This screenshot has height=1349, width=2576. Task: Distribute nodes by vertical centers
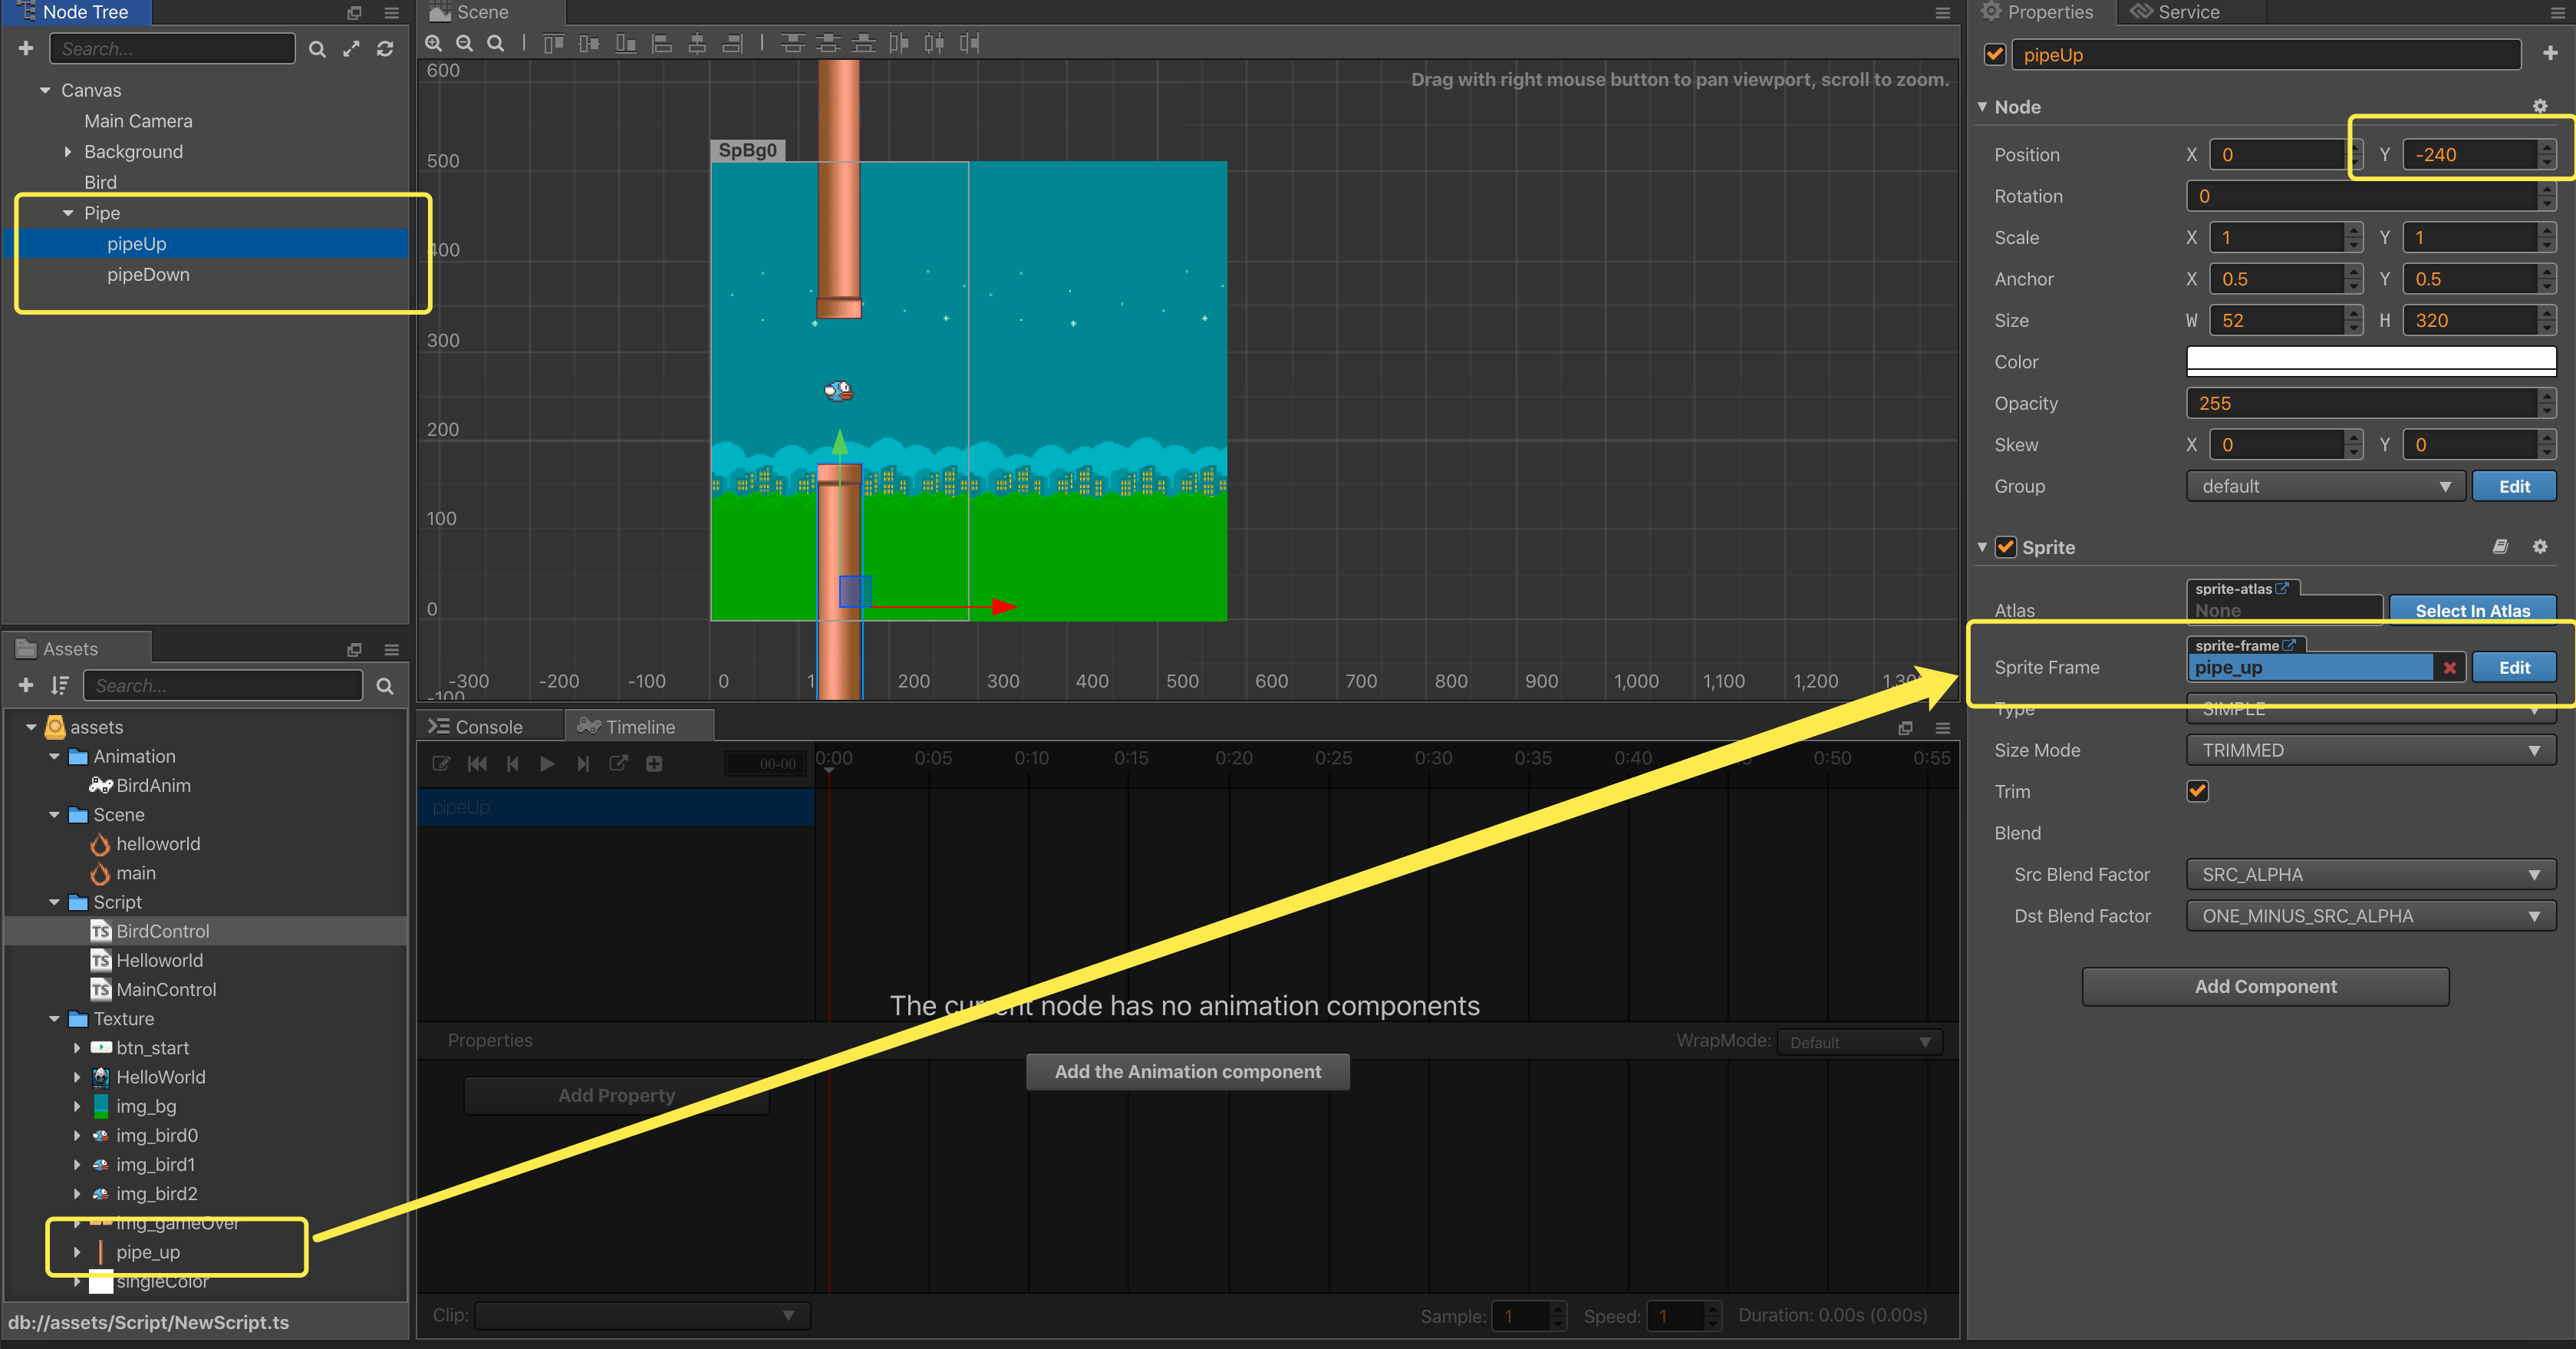[x=828, y=43]
